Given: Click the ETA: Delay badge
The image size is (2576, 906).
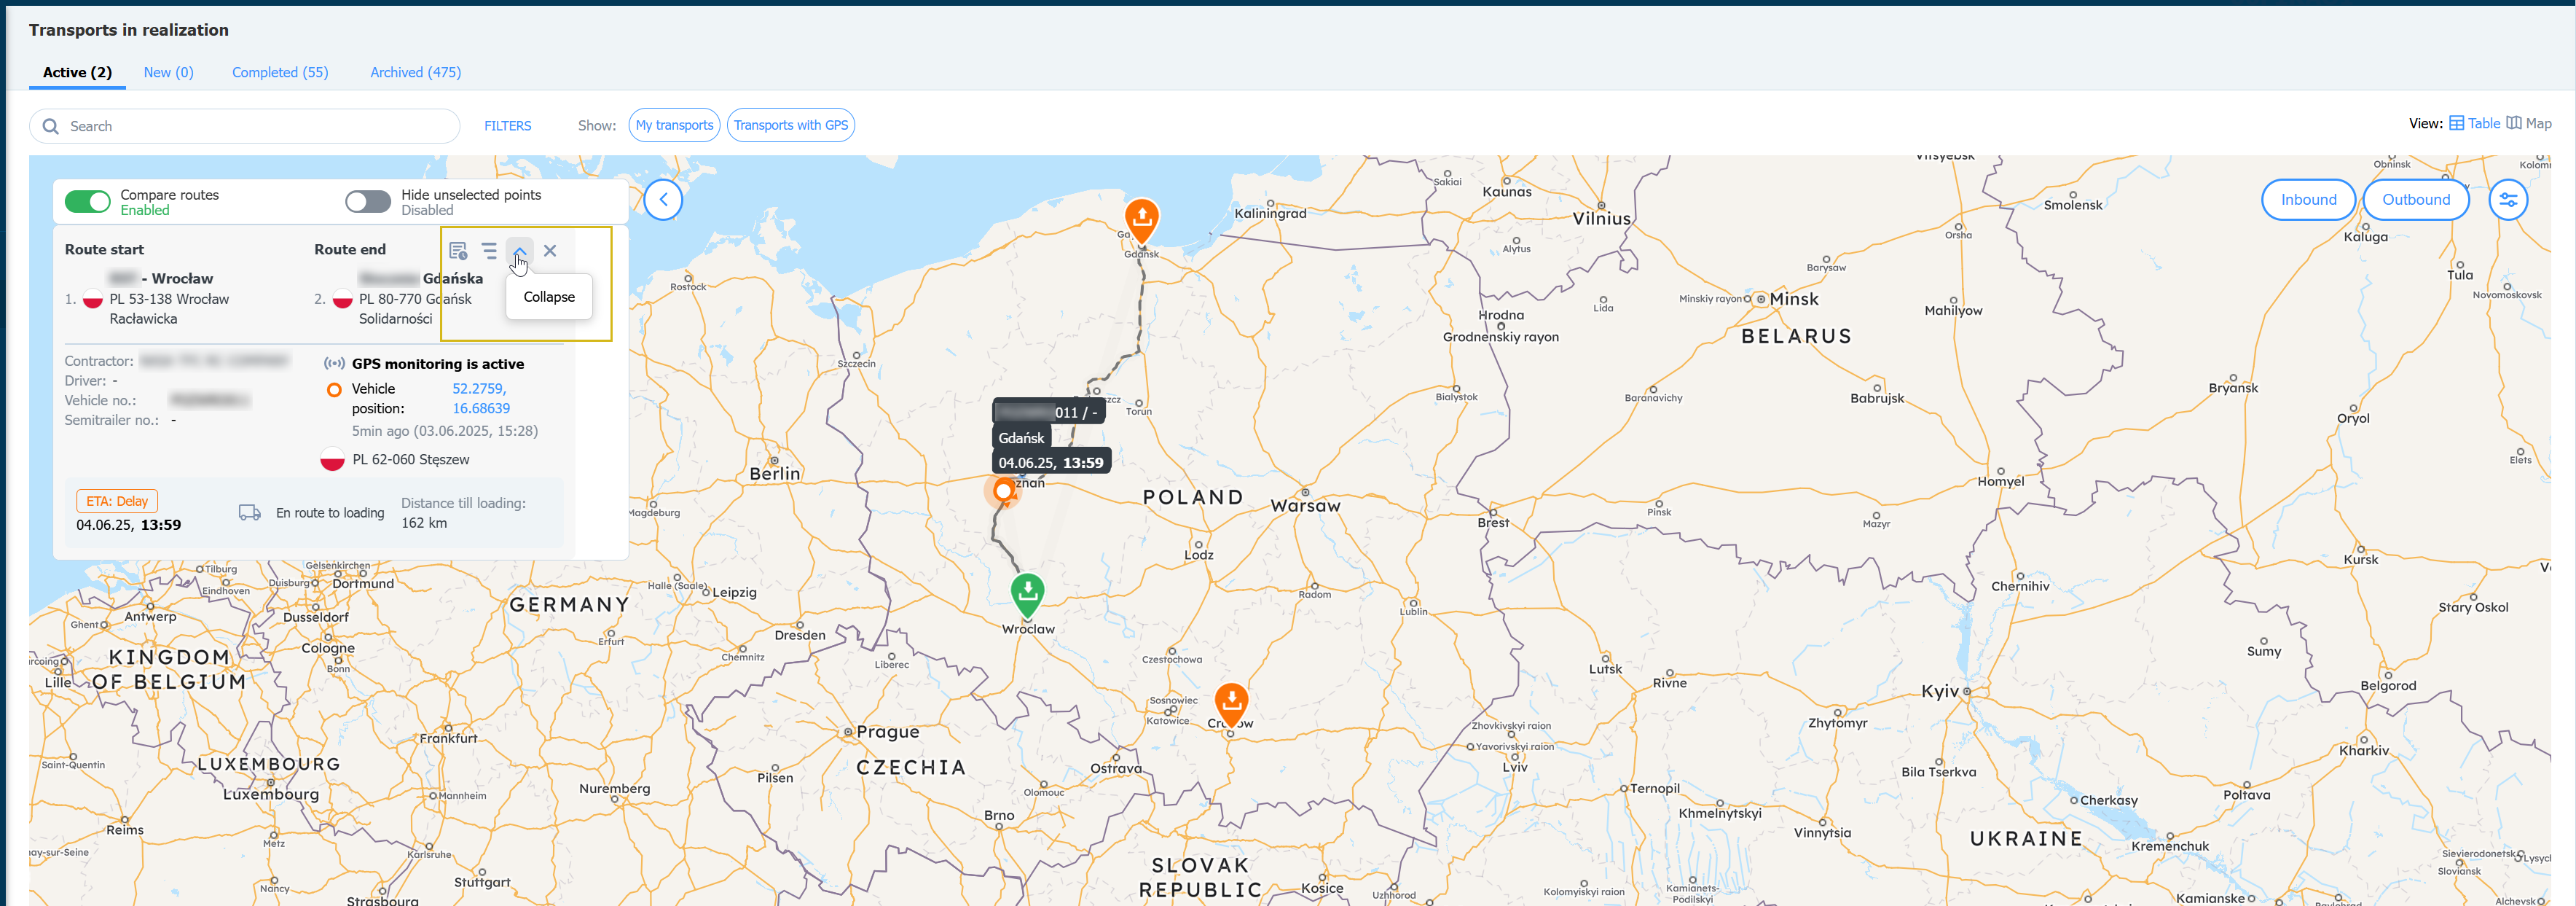Looking at the screenshot, I should coord(117,501).
